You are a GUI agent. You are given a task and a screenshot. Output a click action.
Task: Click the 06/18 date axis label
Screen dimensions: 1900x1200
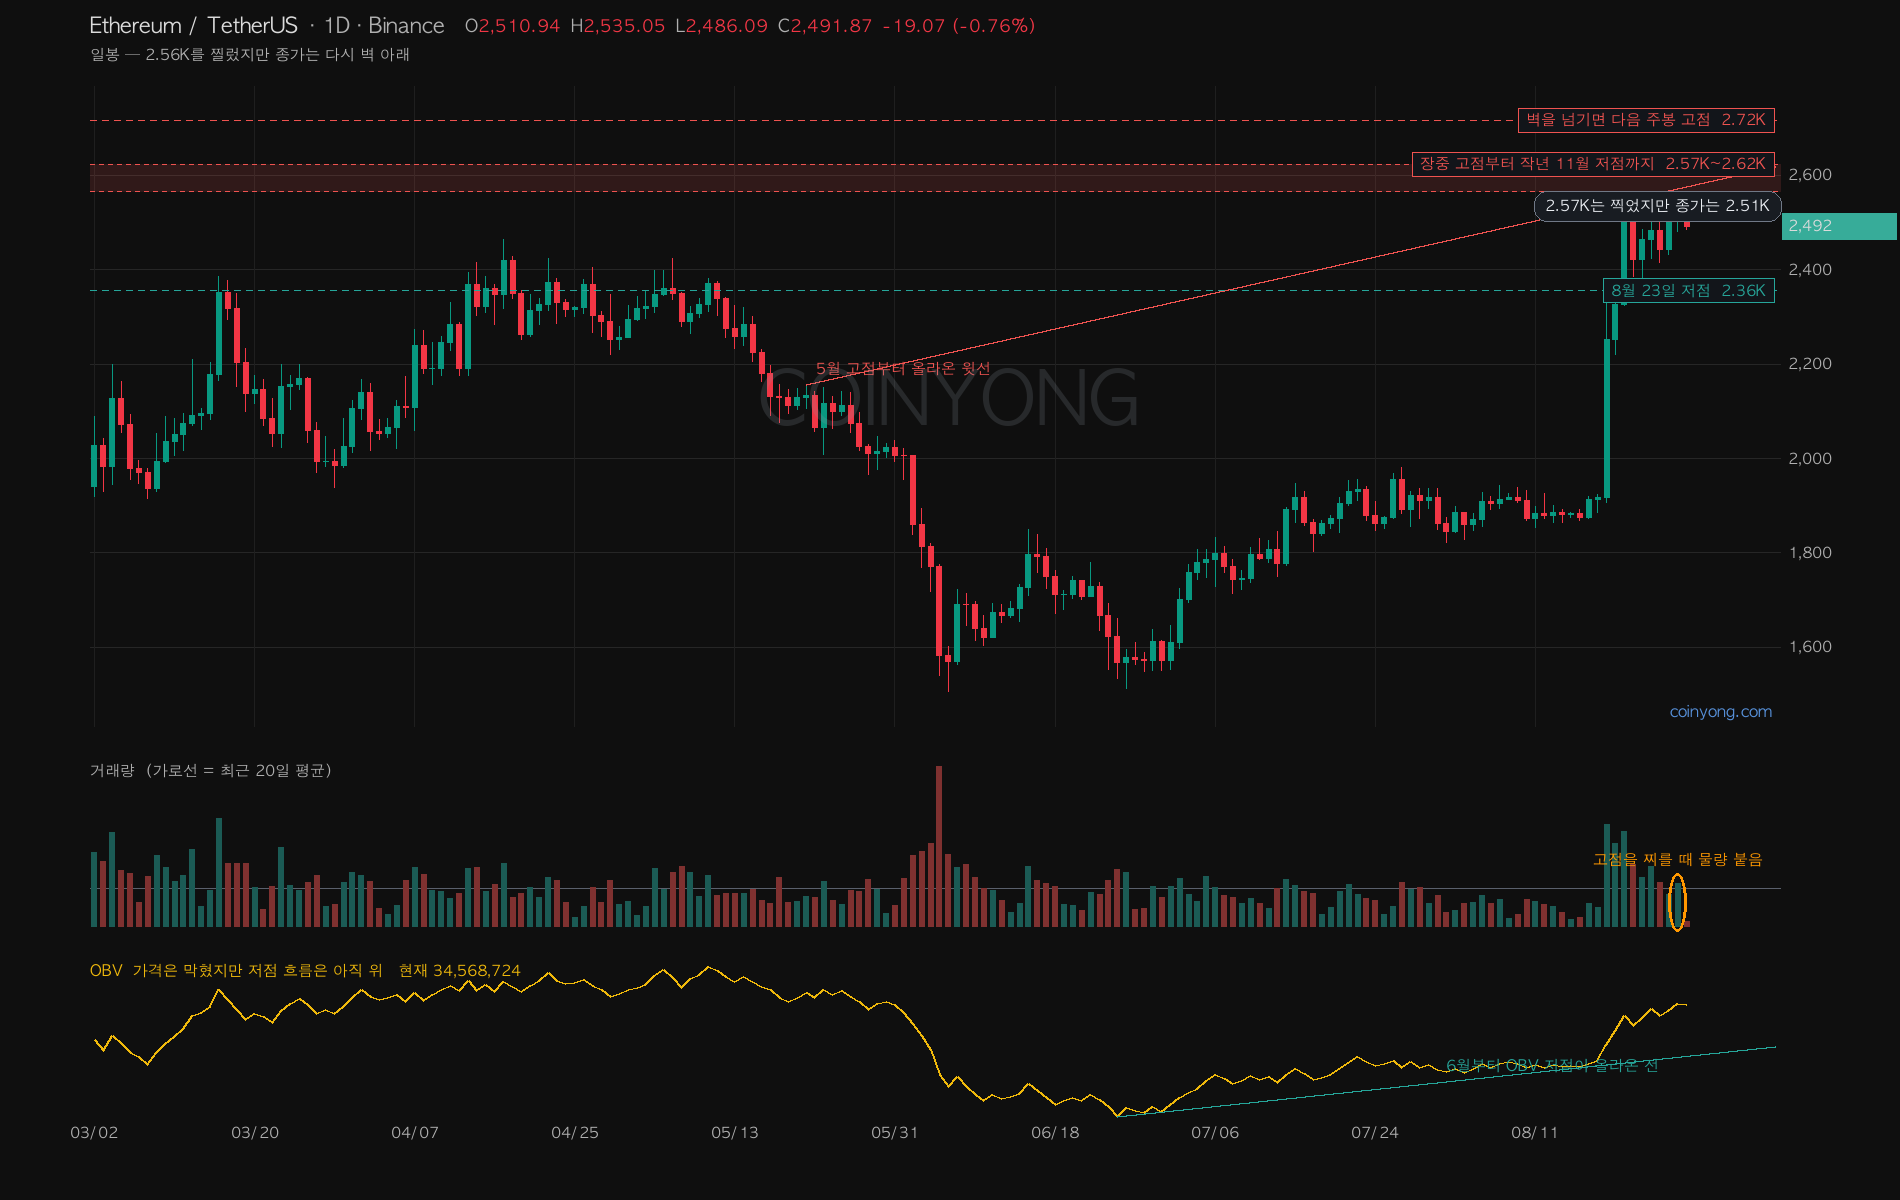(1055, 1133)
